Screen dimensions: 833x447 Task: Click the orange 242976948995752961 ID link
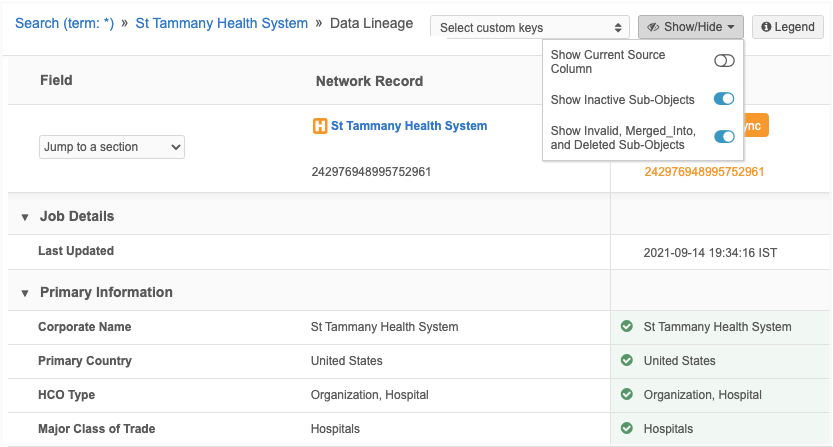704,172
